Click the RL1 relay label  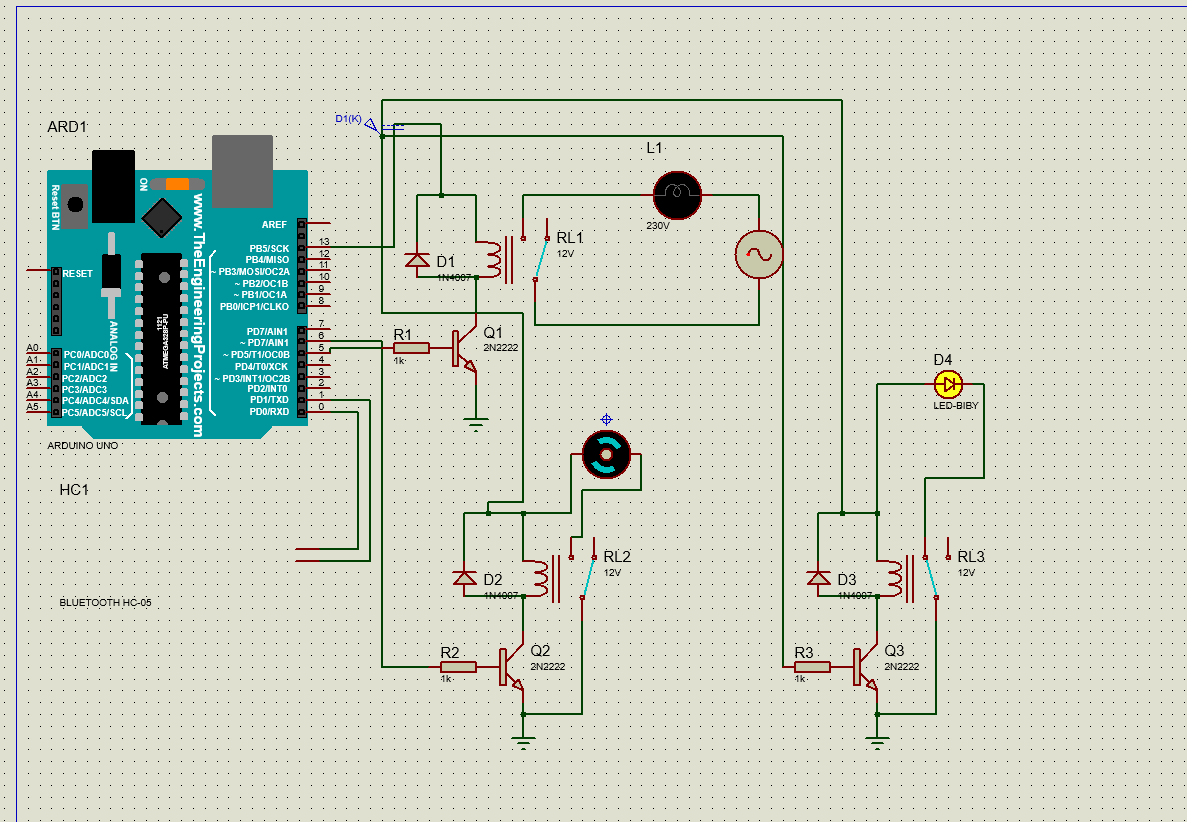570,238
